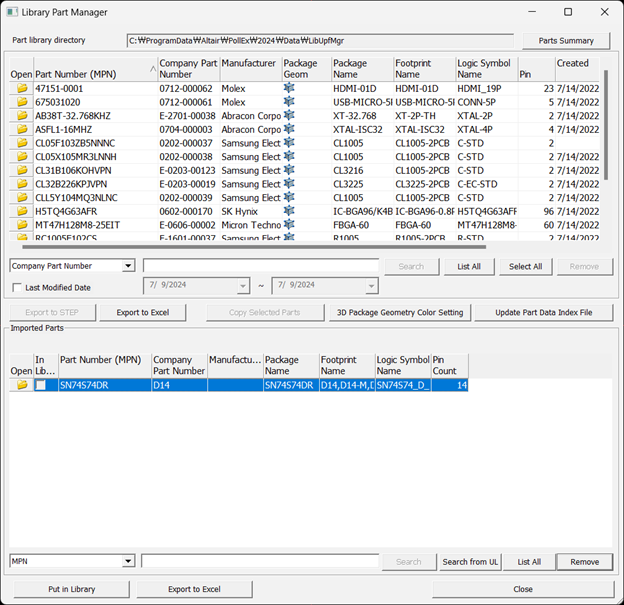Click the Parts Summary button
This screenshot has width=624, height=605.
click(566, 41)
